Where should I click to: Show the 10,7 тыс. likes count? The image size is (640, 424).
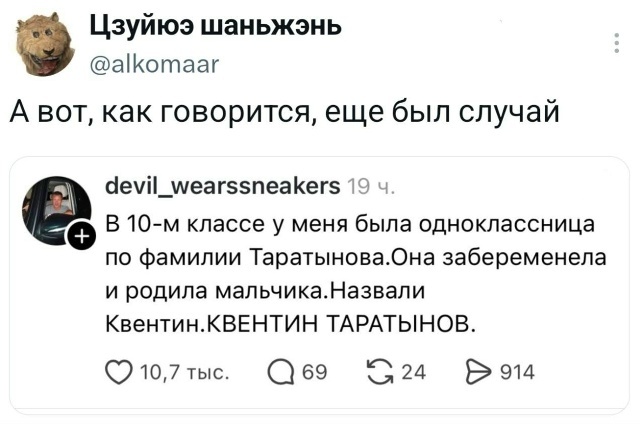click(185, 372)
